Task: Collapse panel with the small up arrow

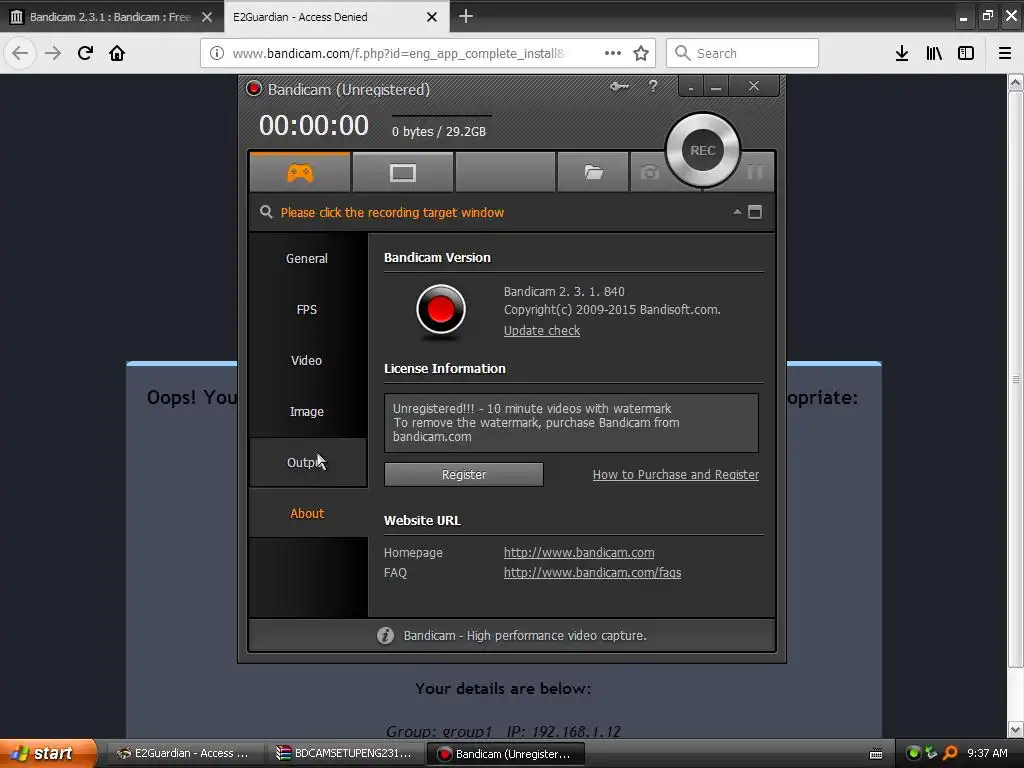Action: 737,212
